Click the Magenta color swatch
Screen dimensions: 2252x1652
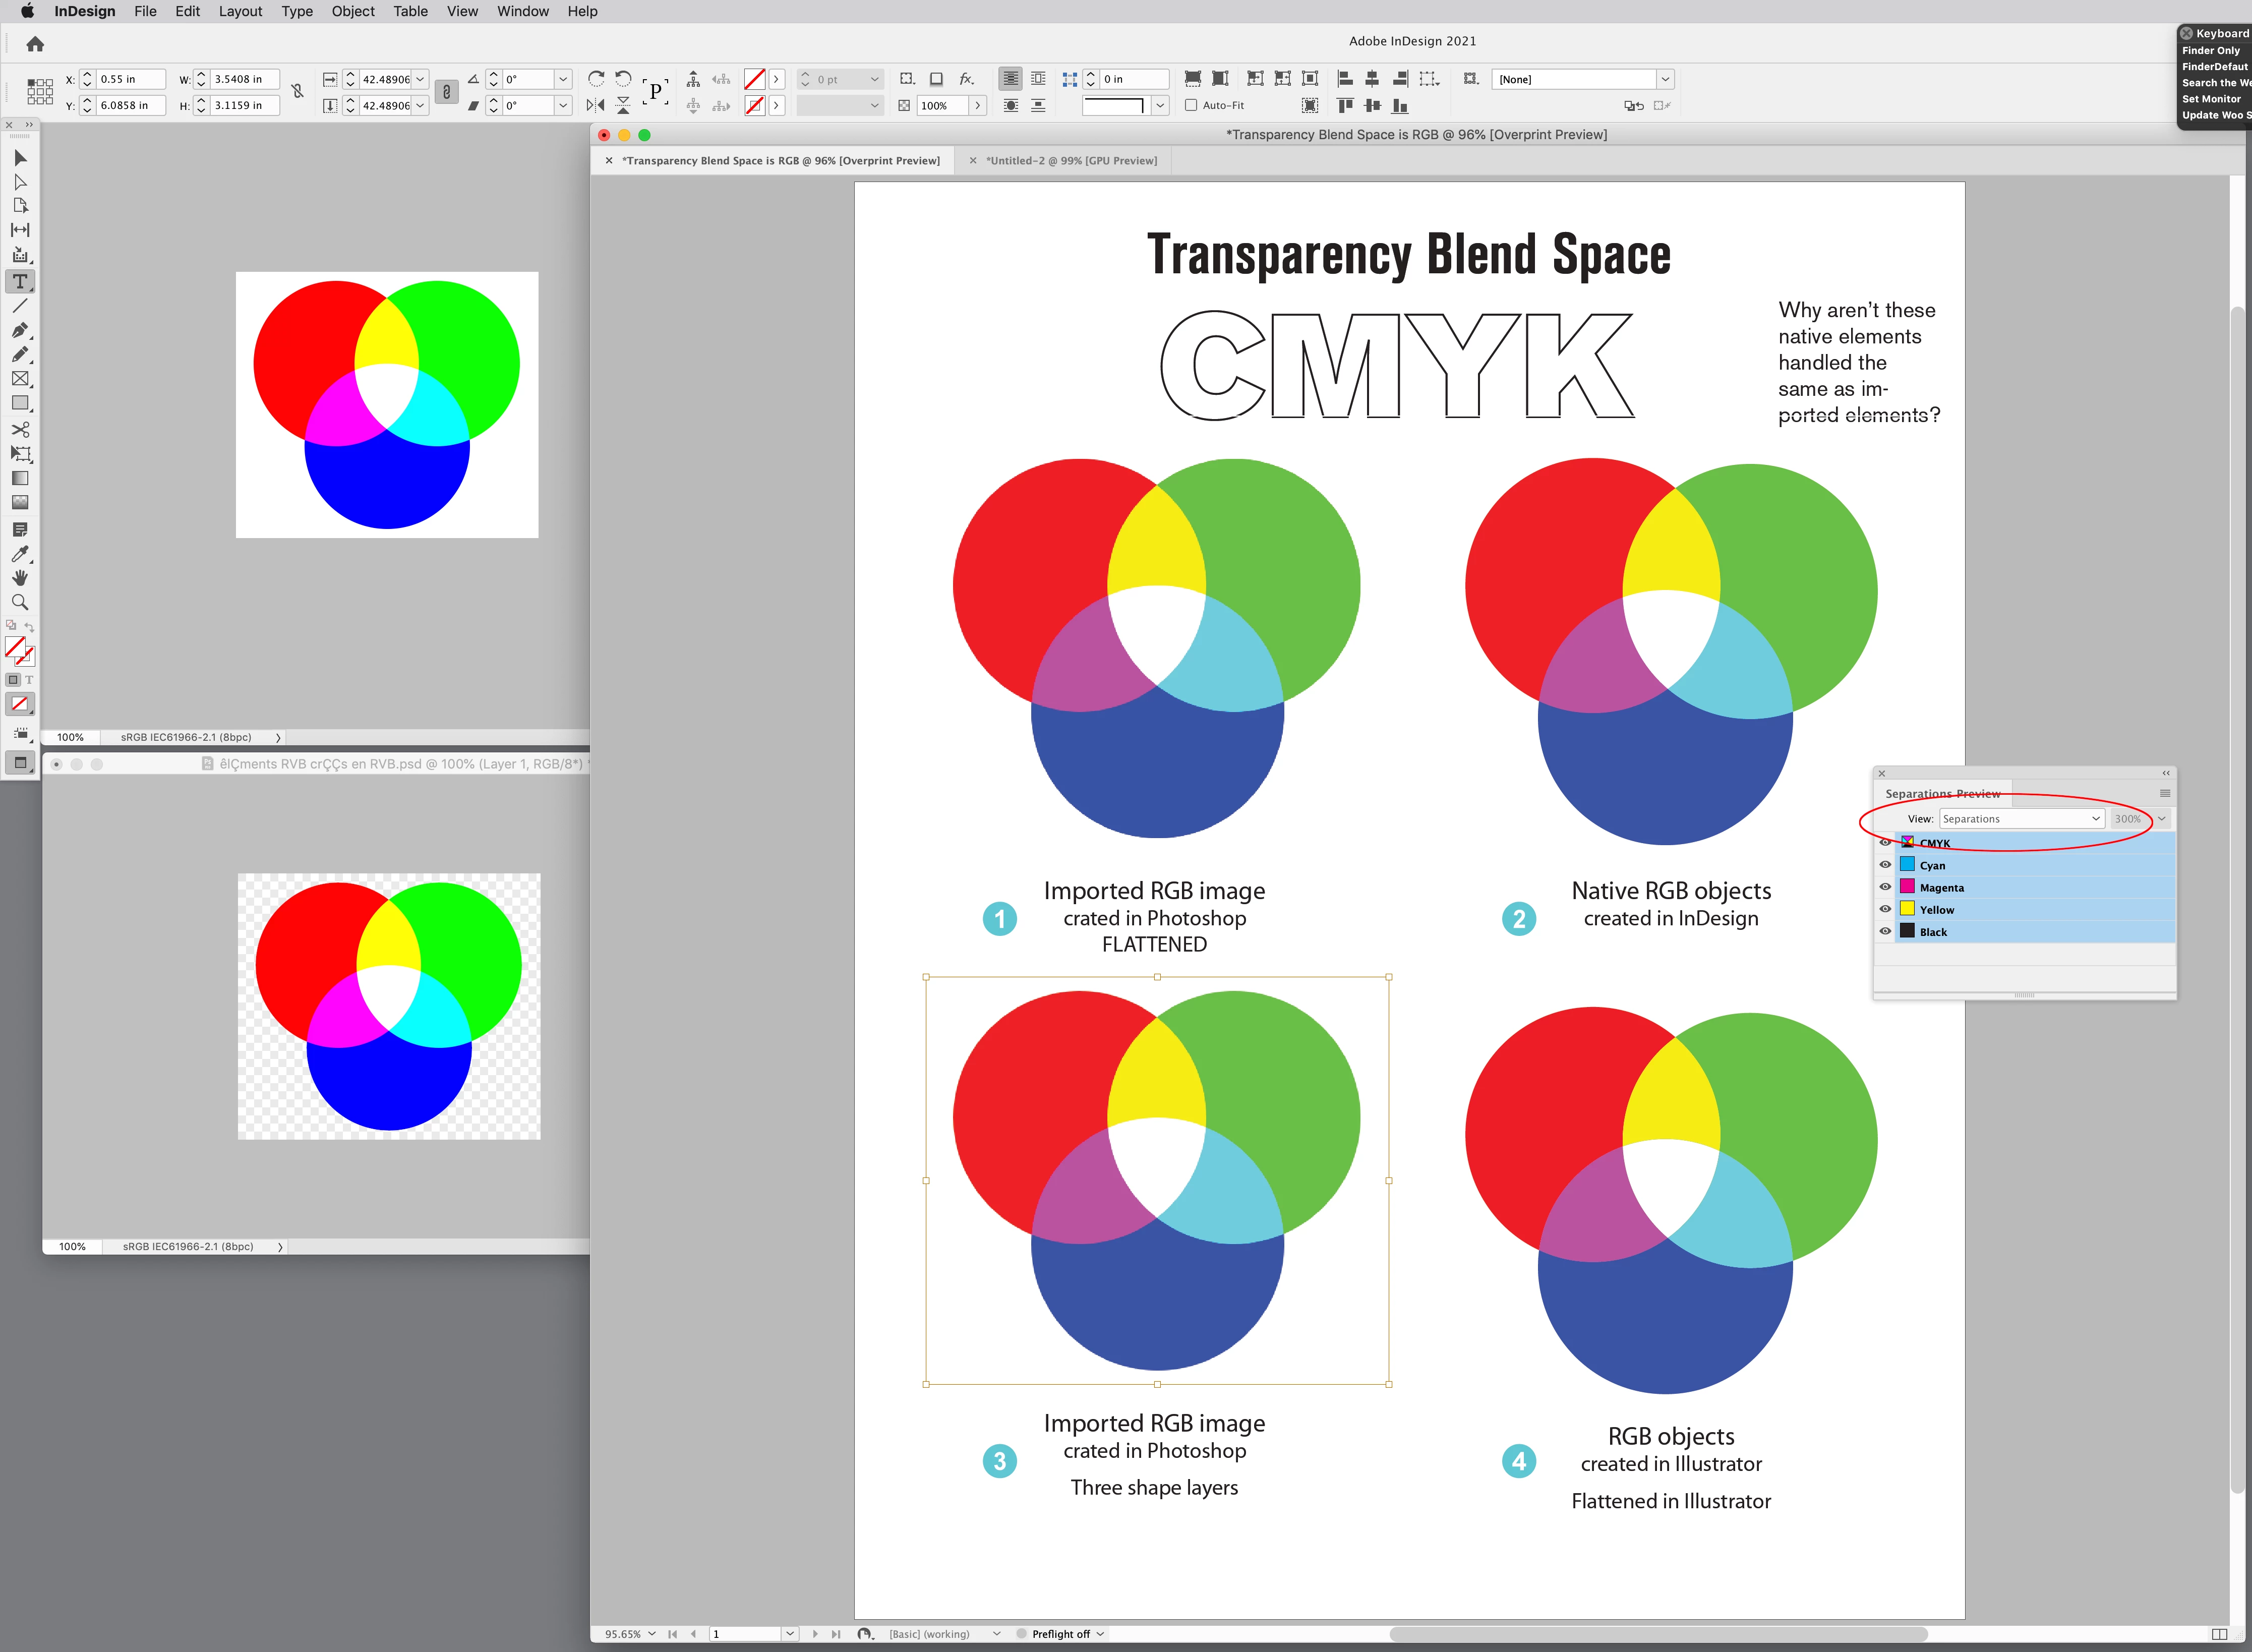[1907, 887]
